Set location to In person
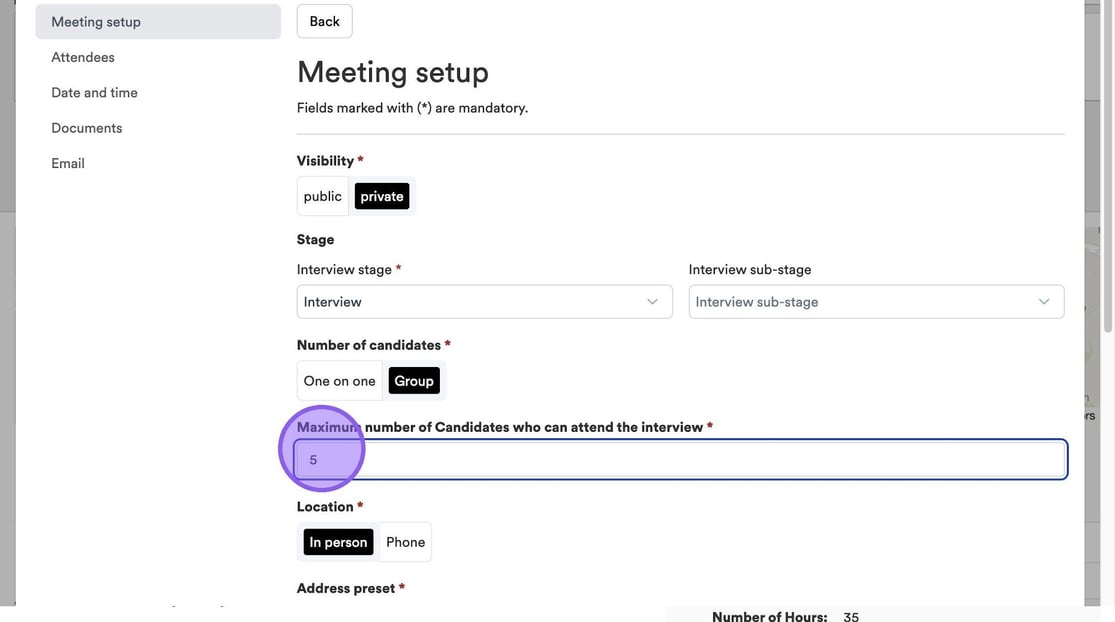 point(338,542)
